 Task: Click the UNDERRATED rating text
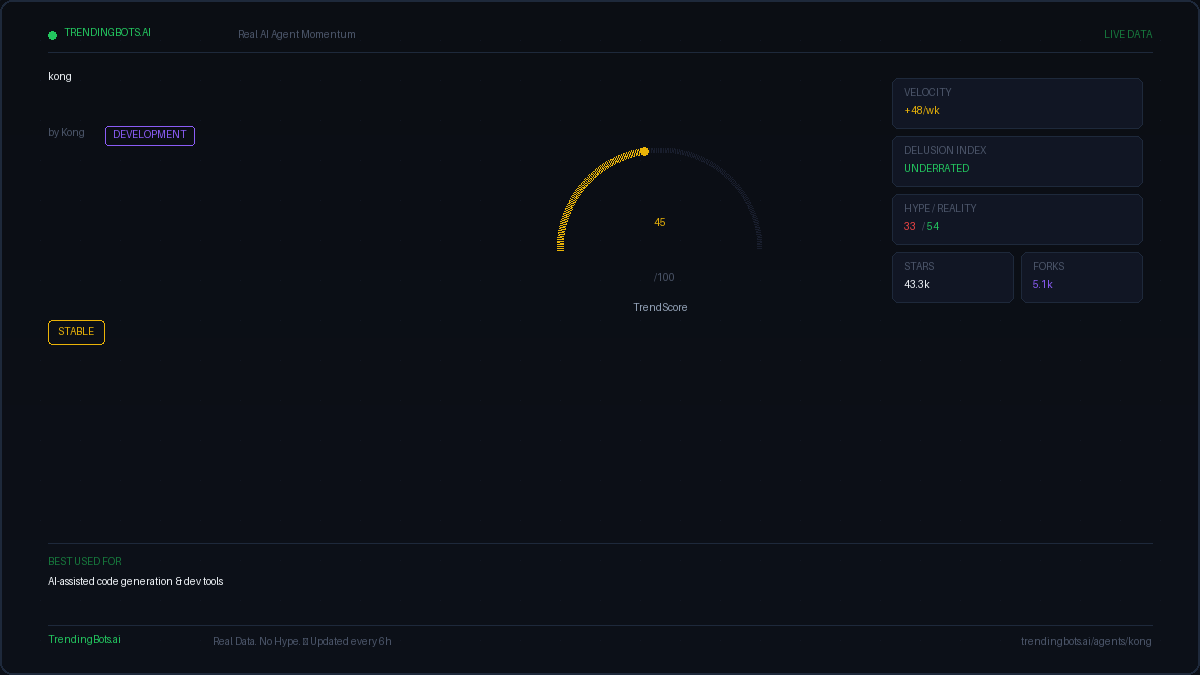click(937, 168)
